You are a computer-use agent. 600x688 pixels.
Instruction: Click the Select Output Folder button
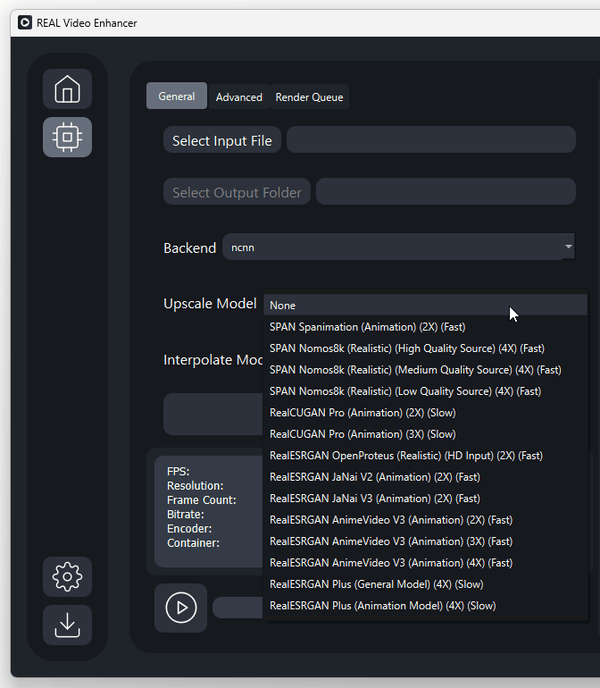237,192
